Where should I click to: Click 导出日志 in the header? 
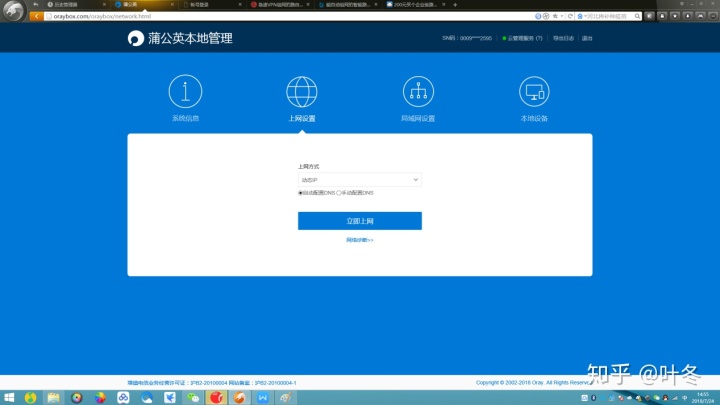click(563, 38)
